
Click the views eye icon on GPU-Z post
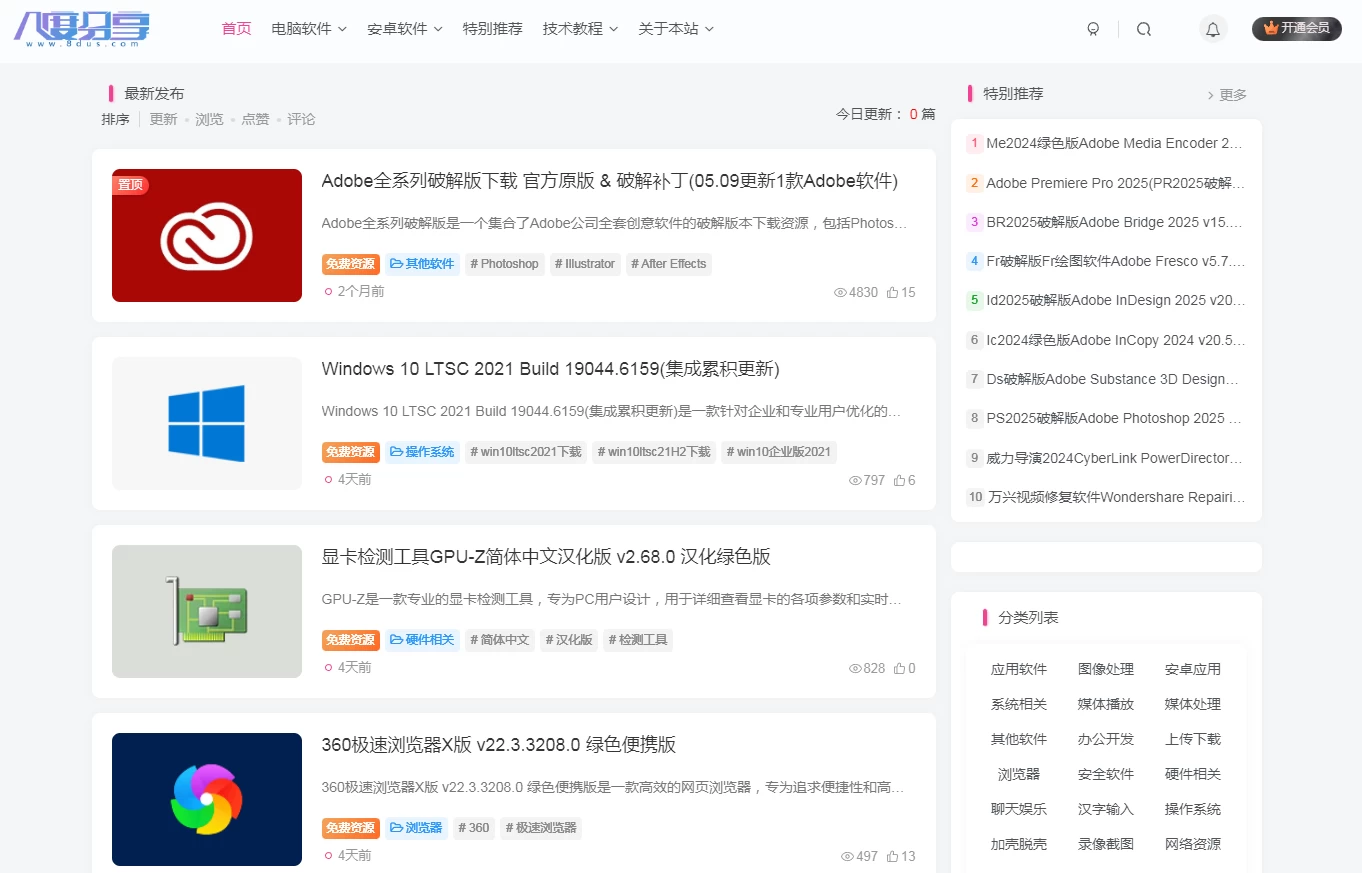(854, 668)
